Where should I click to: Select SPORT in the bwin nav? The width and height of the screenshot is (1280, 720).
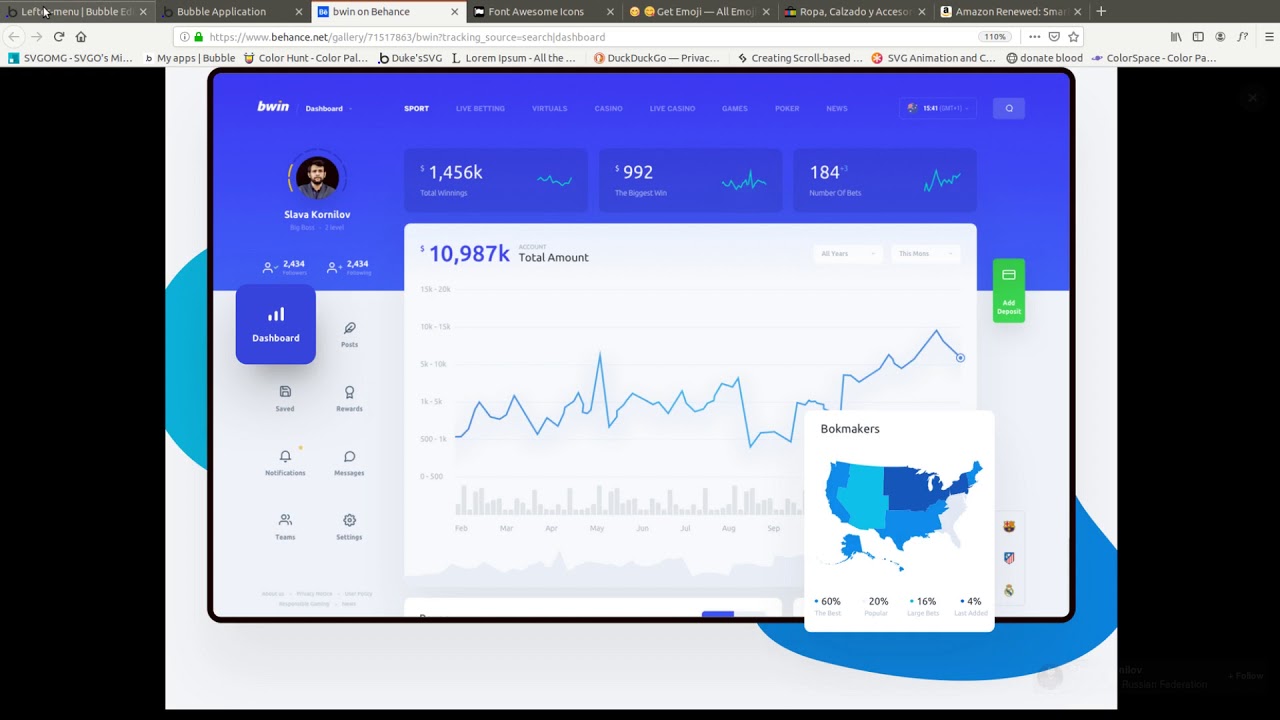(416, 108)
